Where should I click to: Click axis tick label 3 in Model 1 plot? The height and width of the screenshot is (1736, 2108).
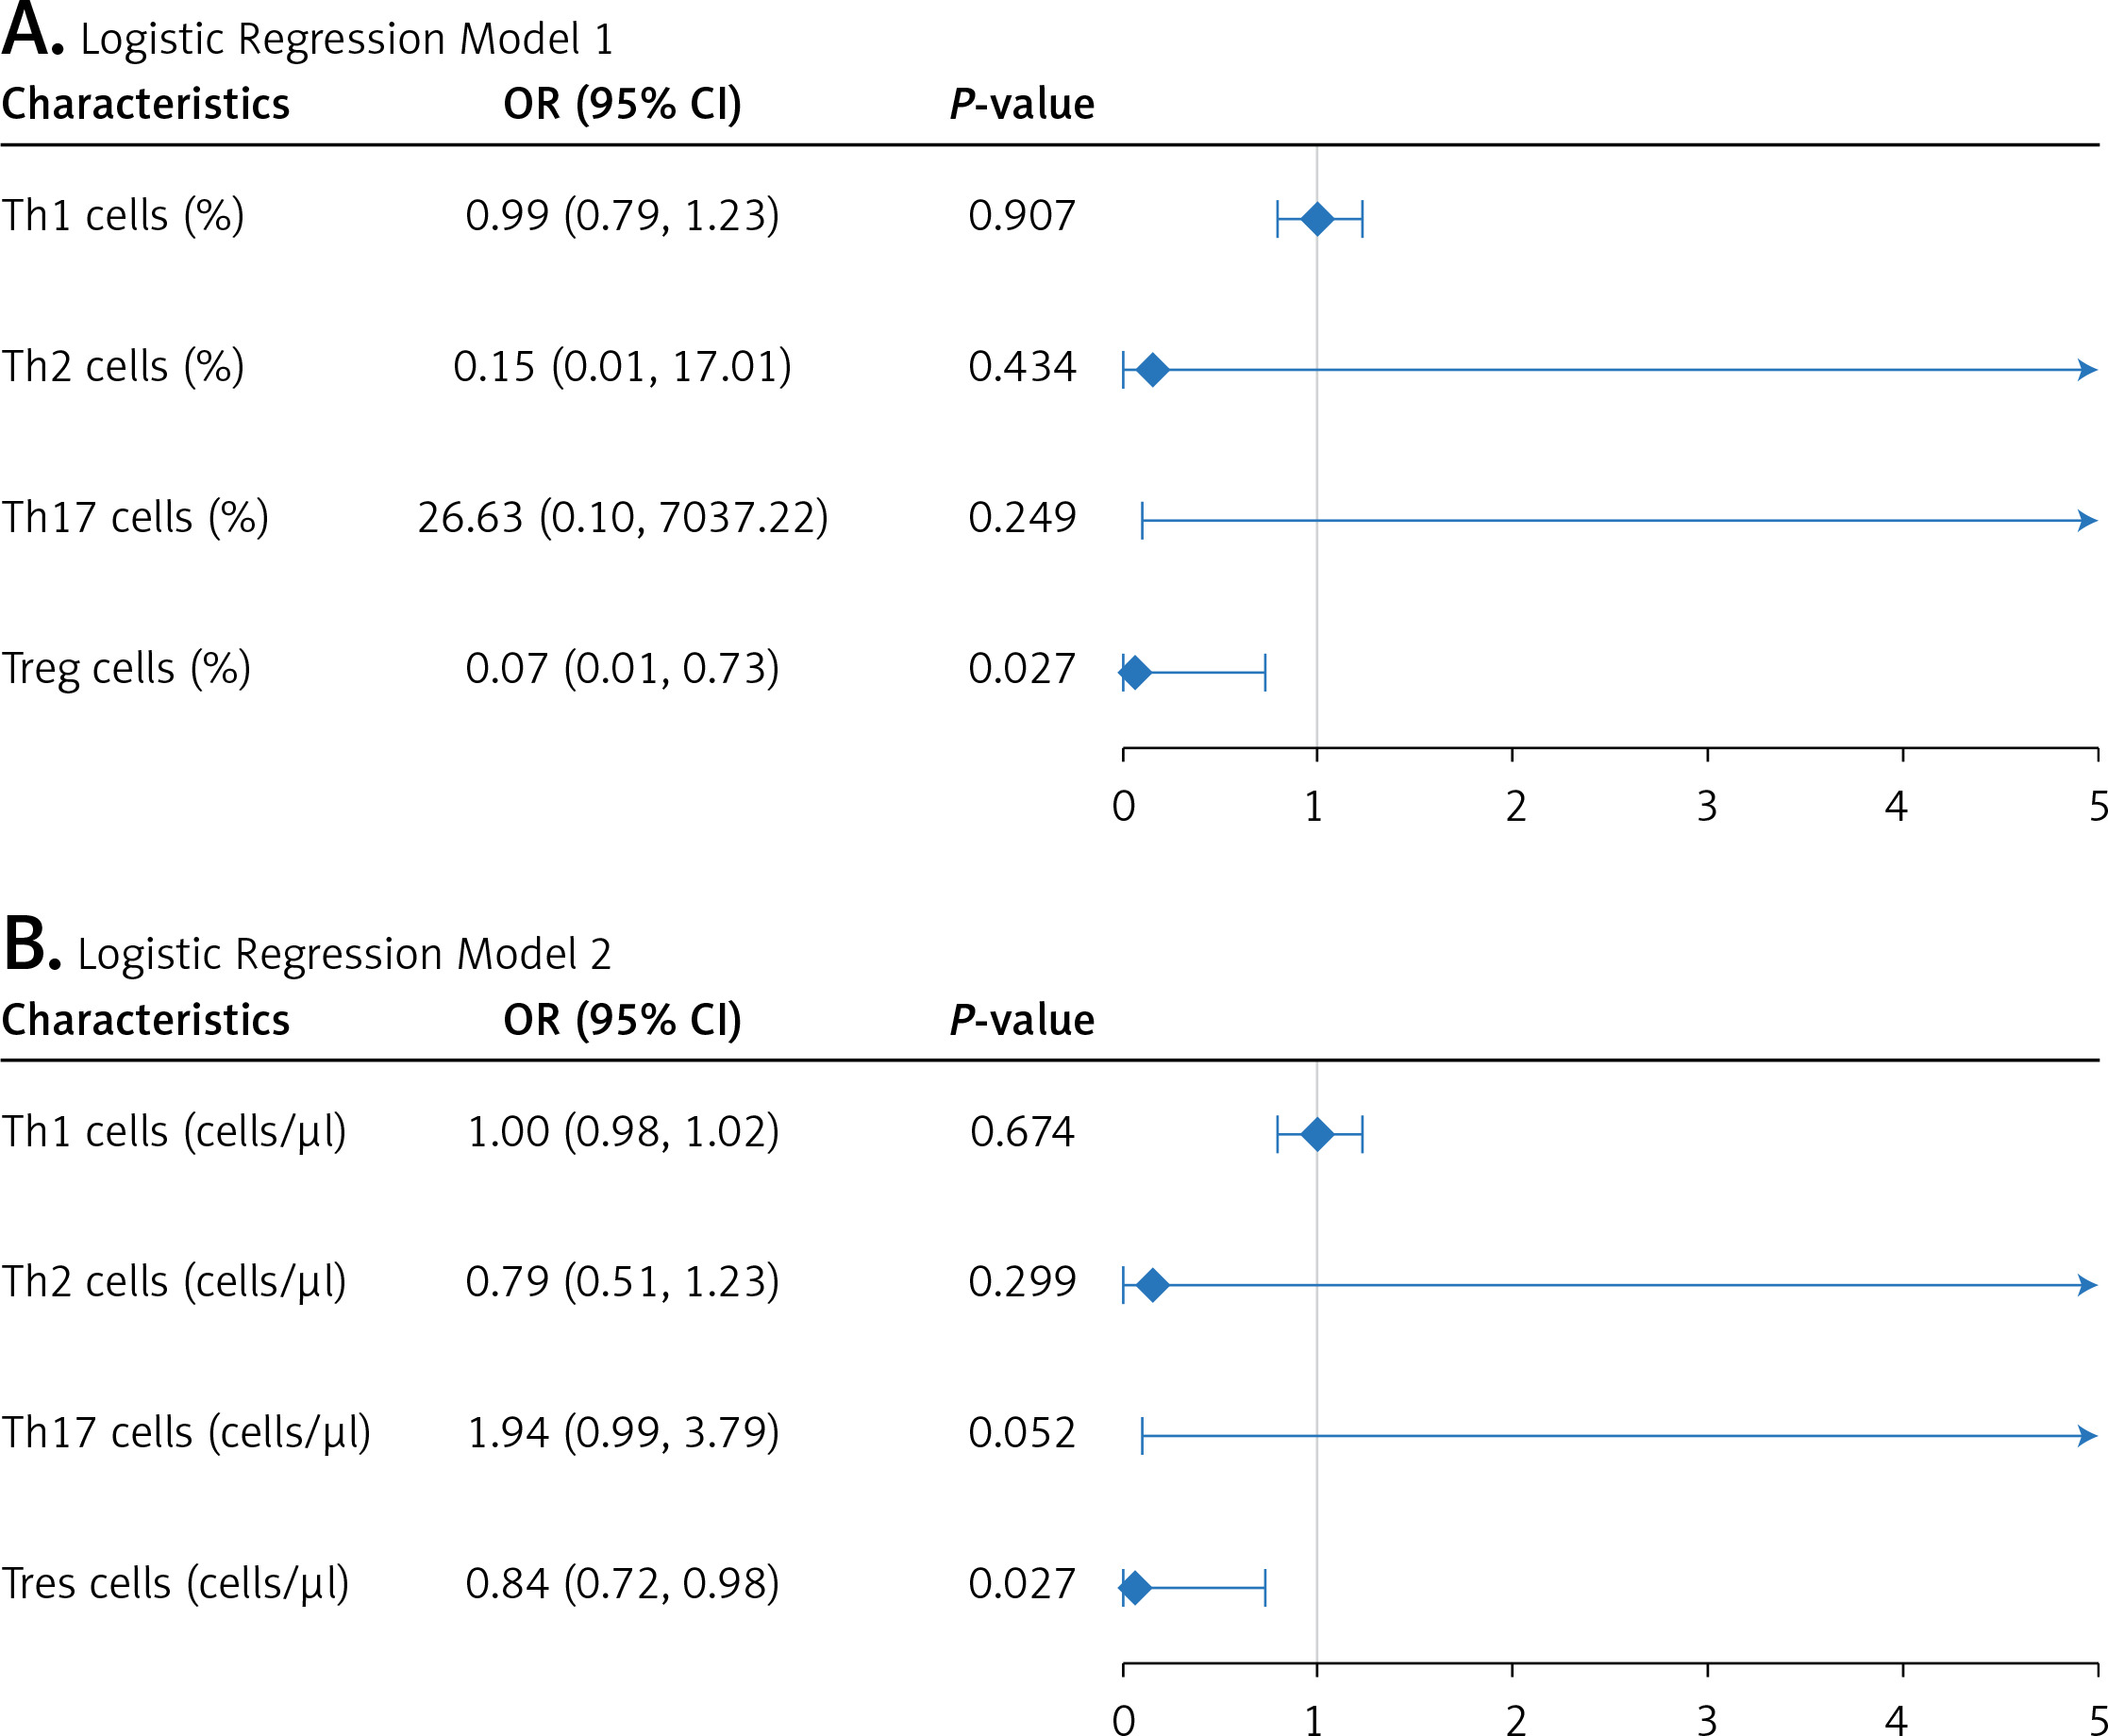(1706, 806)
